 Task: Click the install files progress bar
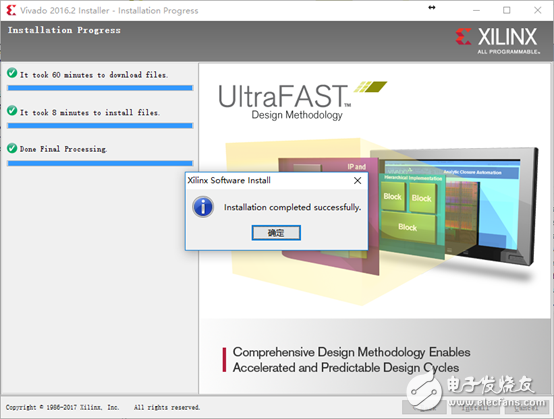pyautogui.click(x=100, y=126)
